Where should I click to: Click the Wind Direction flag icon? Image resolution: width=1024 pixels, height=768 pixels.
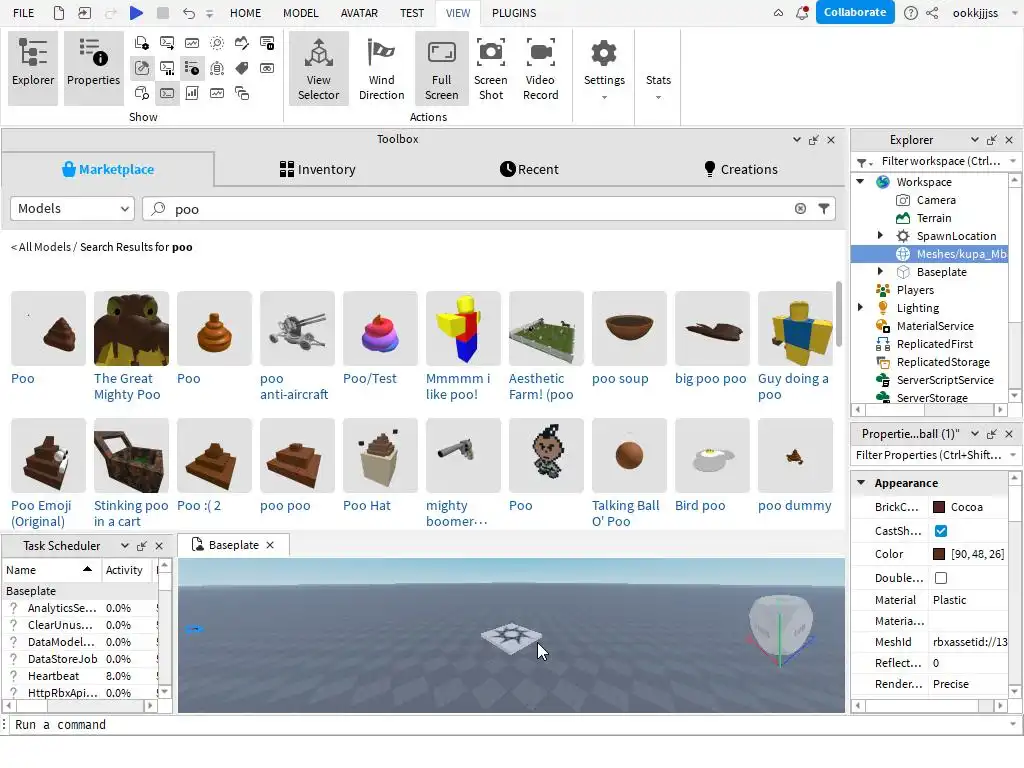click(x=381, y=53)
